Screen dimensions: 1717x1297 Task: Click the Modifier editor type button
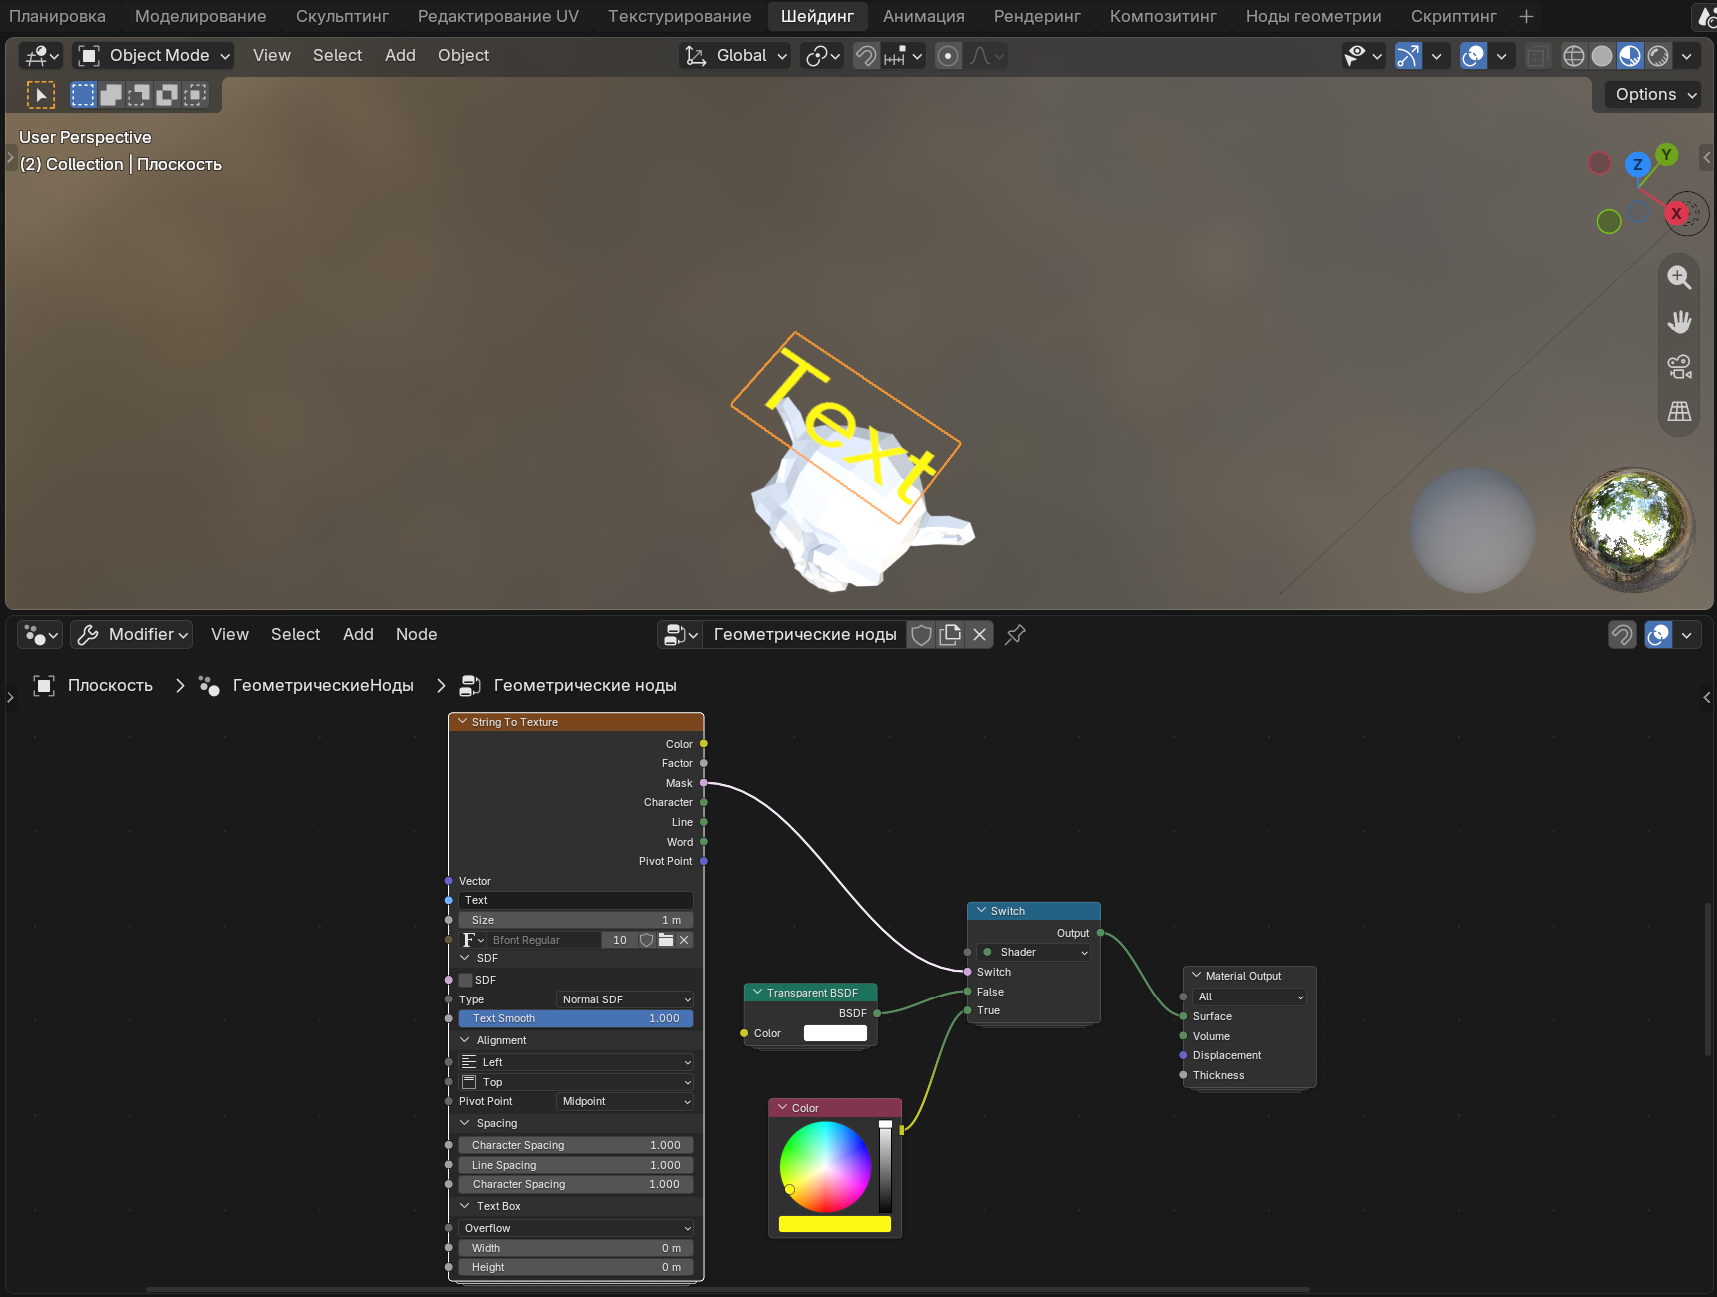pos(132,634)
